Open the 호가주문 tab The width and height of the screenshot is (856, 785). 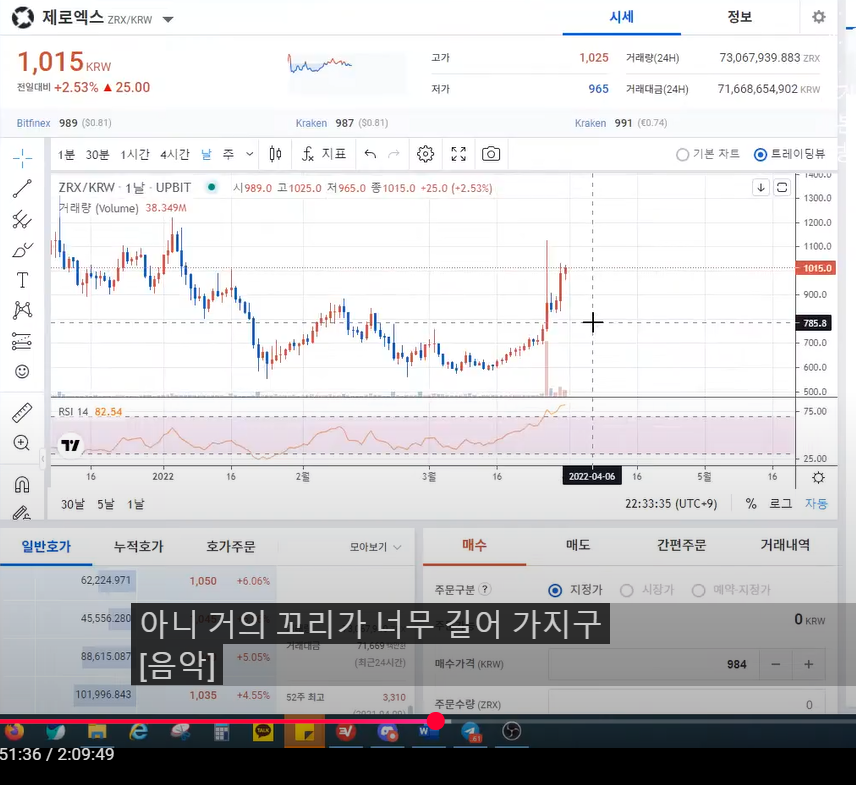click(x=230, y=546)
